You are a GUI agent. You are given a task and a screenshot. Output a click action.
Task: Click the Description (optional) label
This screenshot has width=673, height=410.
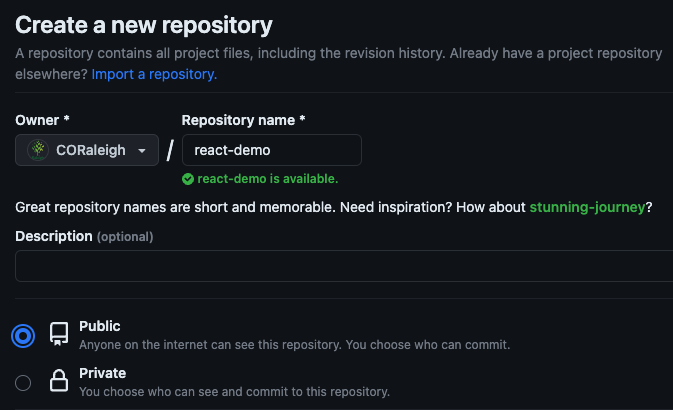point(84,237)
